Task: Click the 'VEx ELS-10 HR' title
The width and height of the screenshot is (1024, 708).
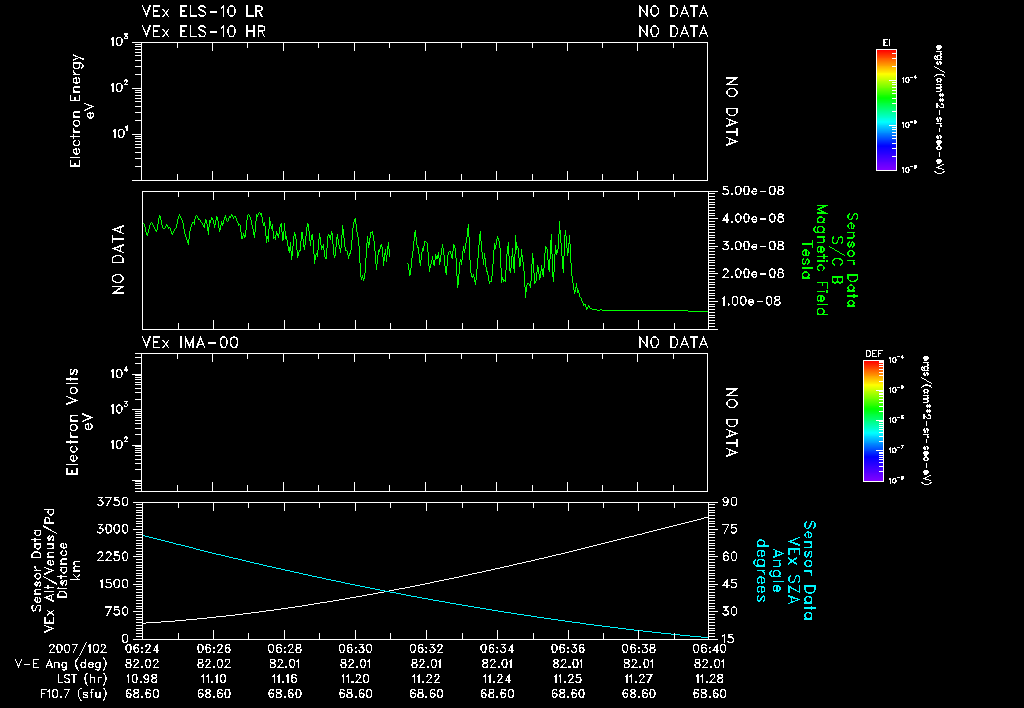Action: click(204, 31)
